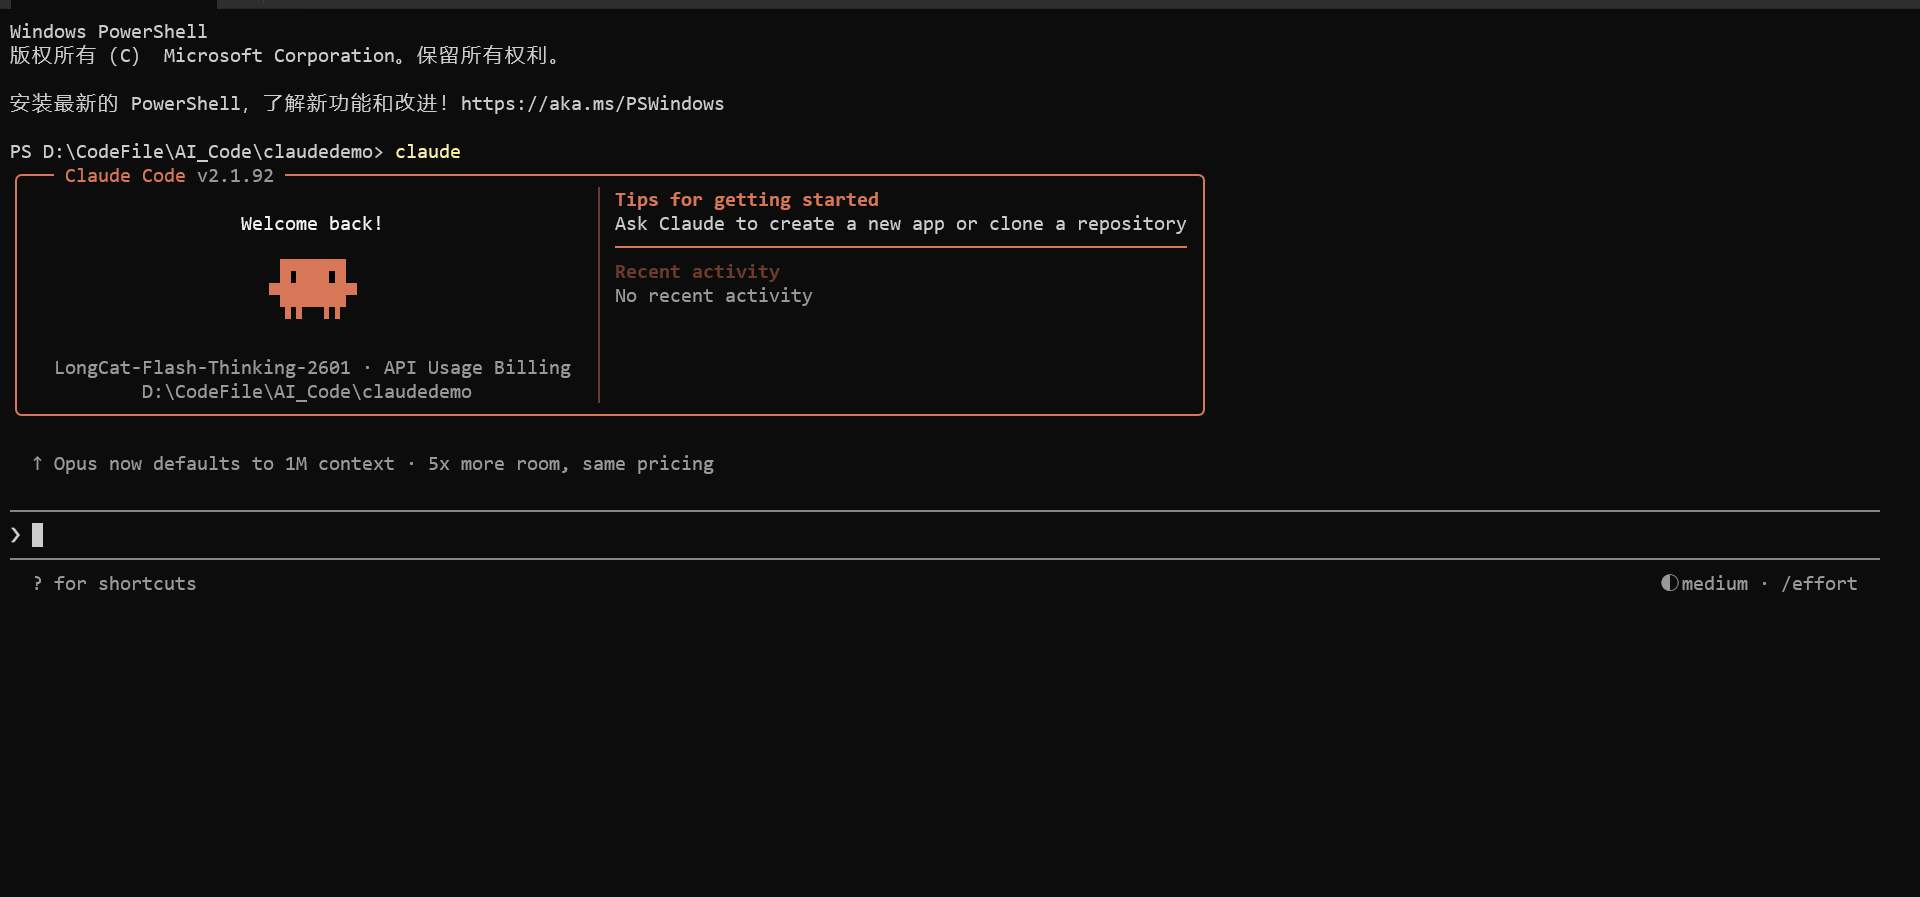Screen dimensions: 1920x897
Task: Click the 'LongCat-Flash-Thinking-2601' model name
Action: click(202, 368)
